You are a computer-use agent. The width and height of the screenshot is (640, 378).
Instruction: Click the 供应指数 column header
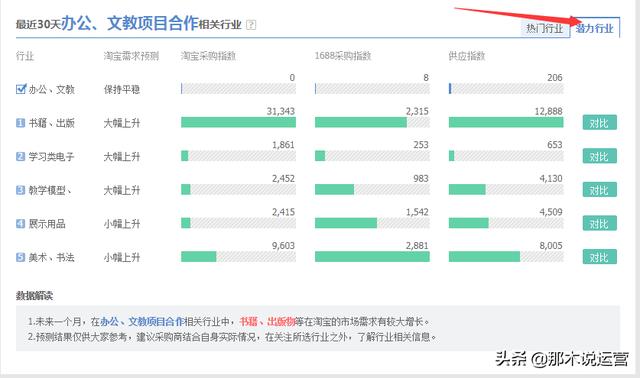(467, 56)
